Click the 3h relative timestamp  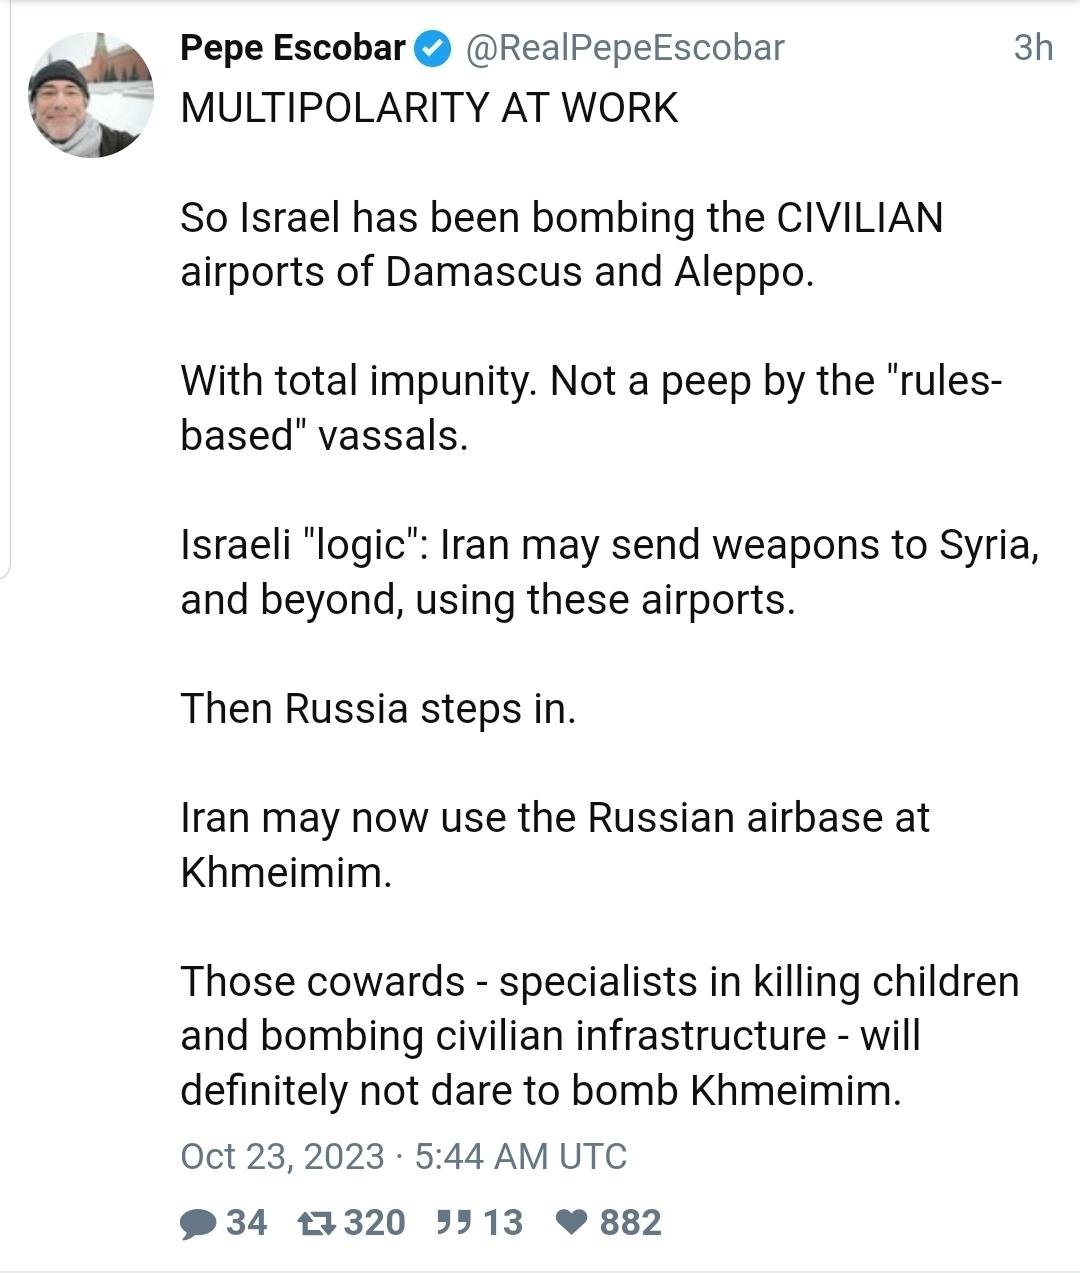click(1032, 48)
